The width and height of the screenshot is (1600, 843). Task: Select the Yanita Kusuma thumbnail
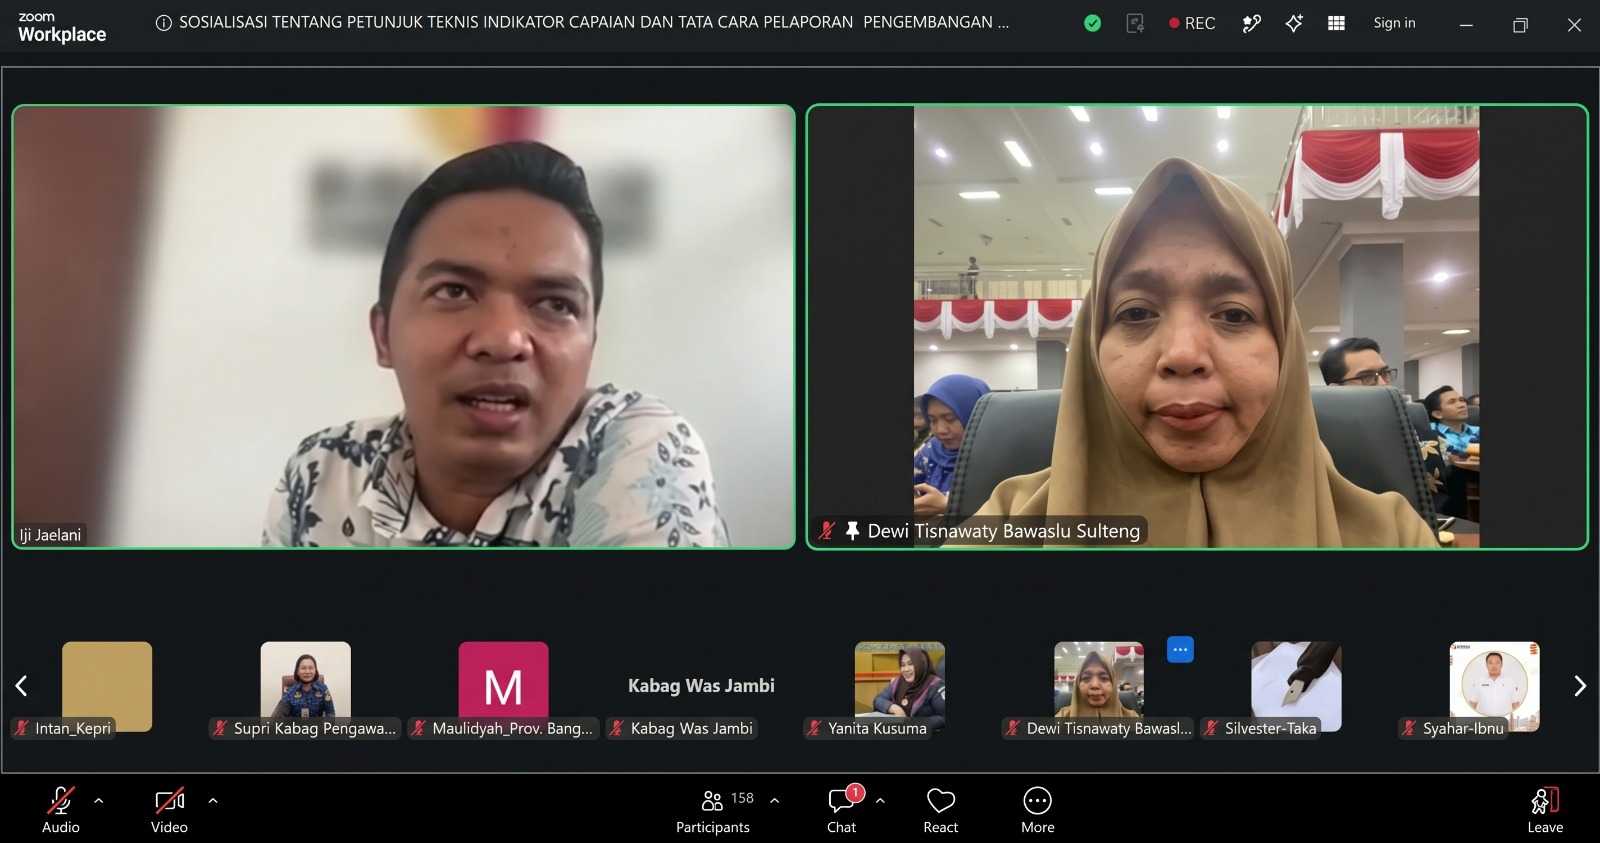900,687
